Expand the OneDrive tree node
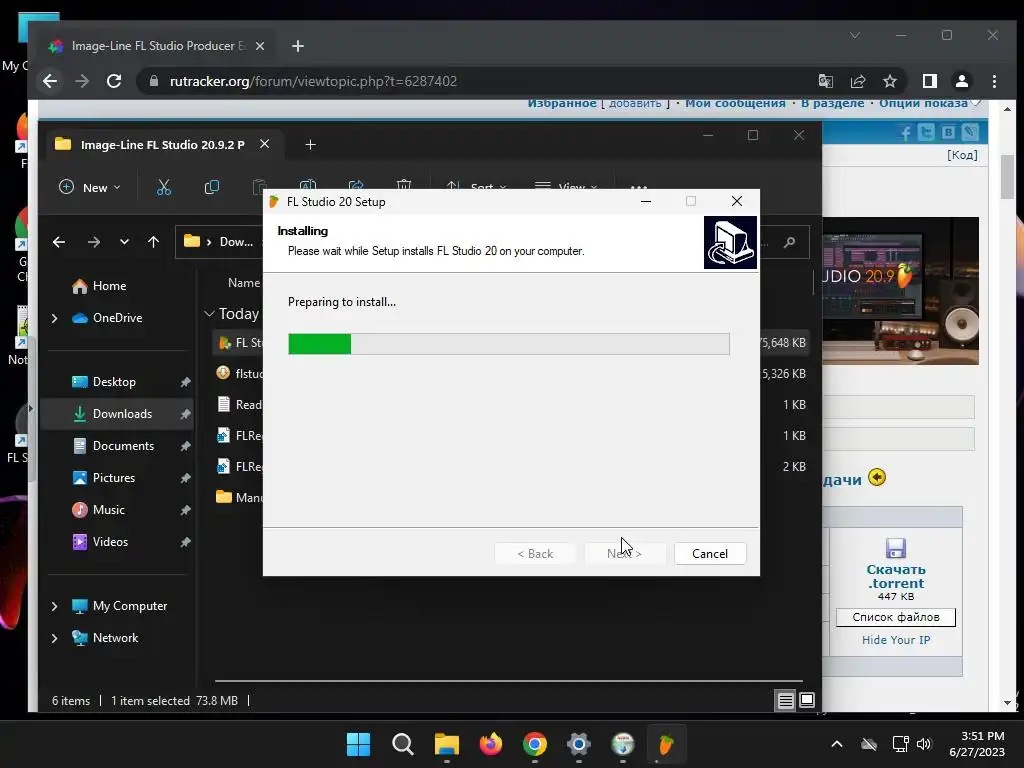Image resolution: width=1024 pixels, height=768 pixels. [55, 318]
